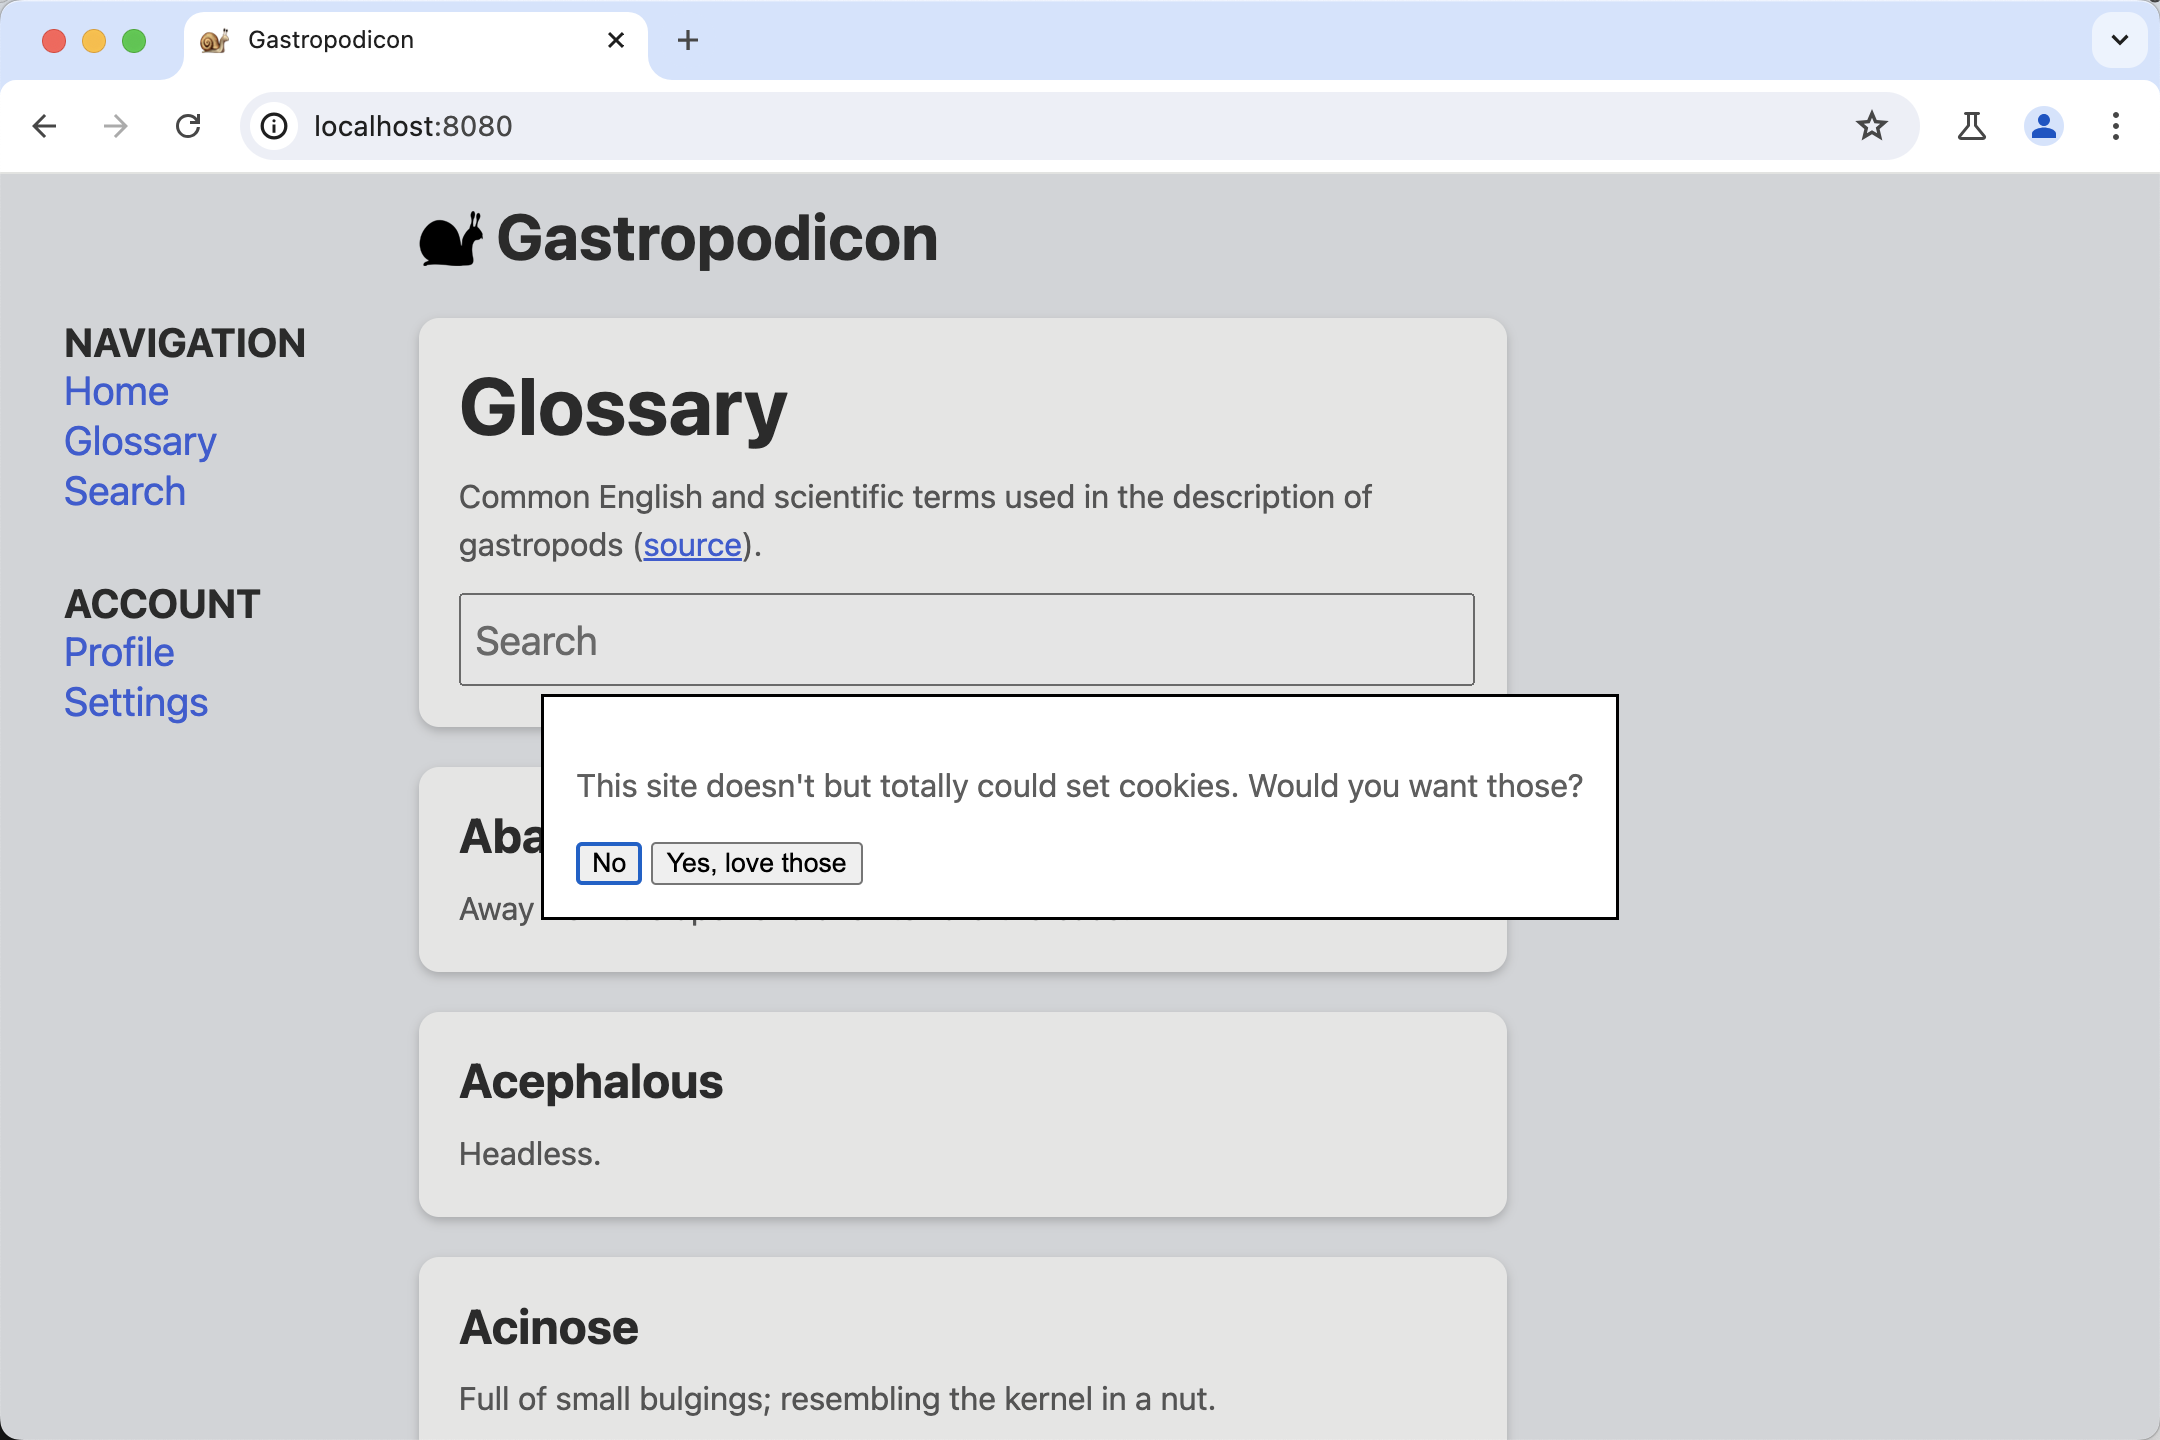Image resolution: width=2160 pixels, height=1440 pixels.
Task: Select the Profile account link
Action: coord(117,652)
